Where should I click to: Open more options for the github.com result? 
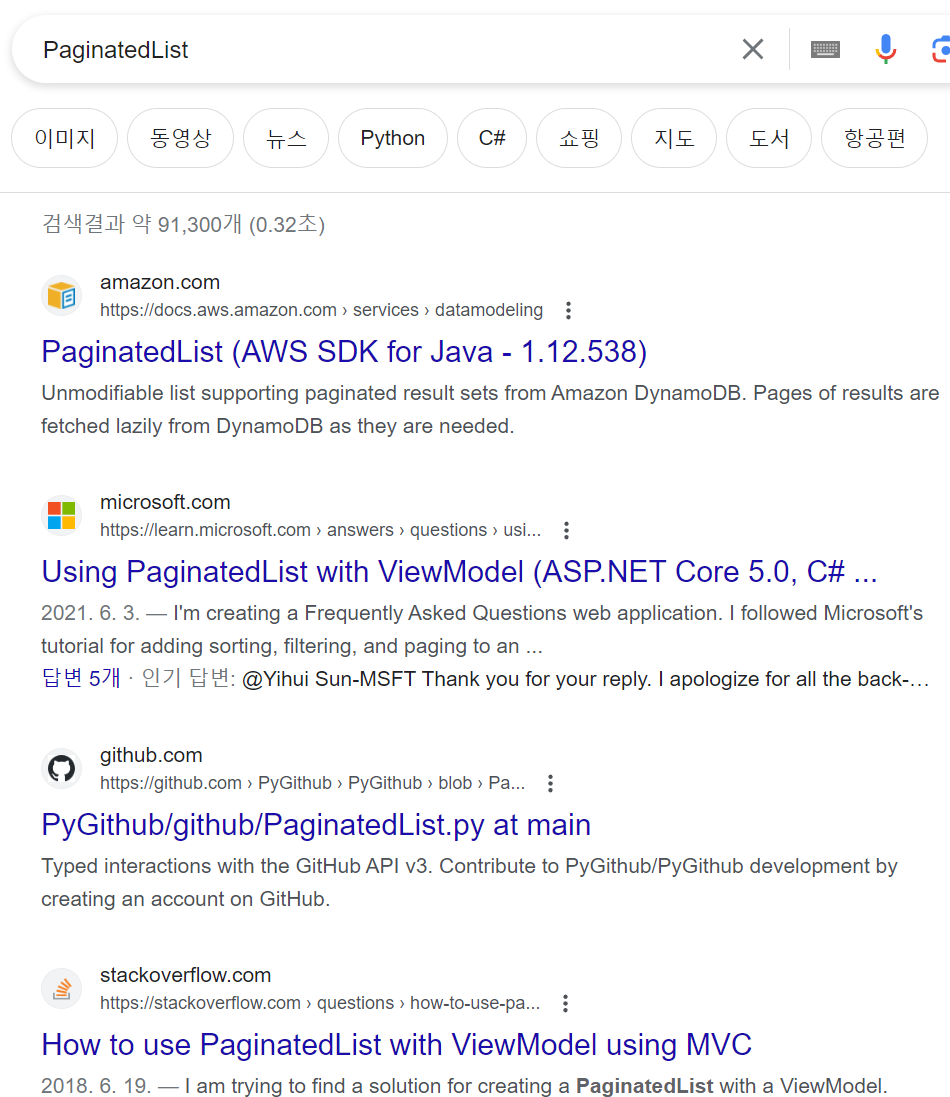click(x=551, y=784)
